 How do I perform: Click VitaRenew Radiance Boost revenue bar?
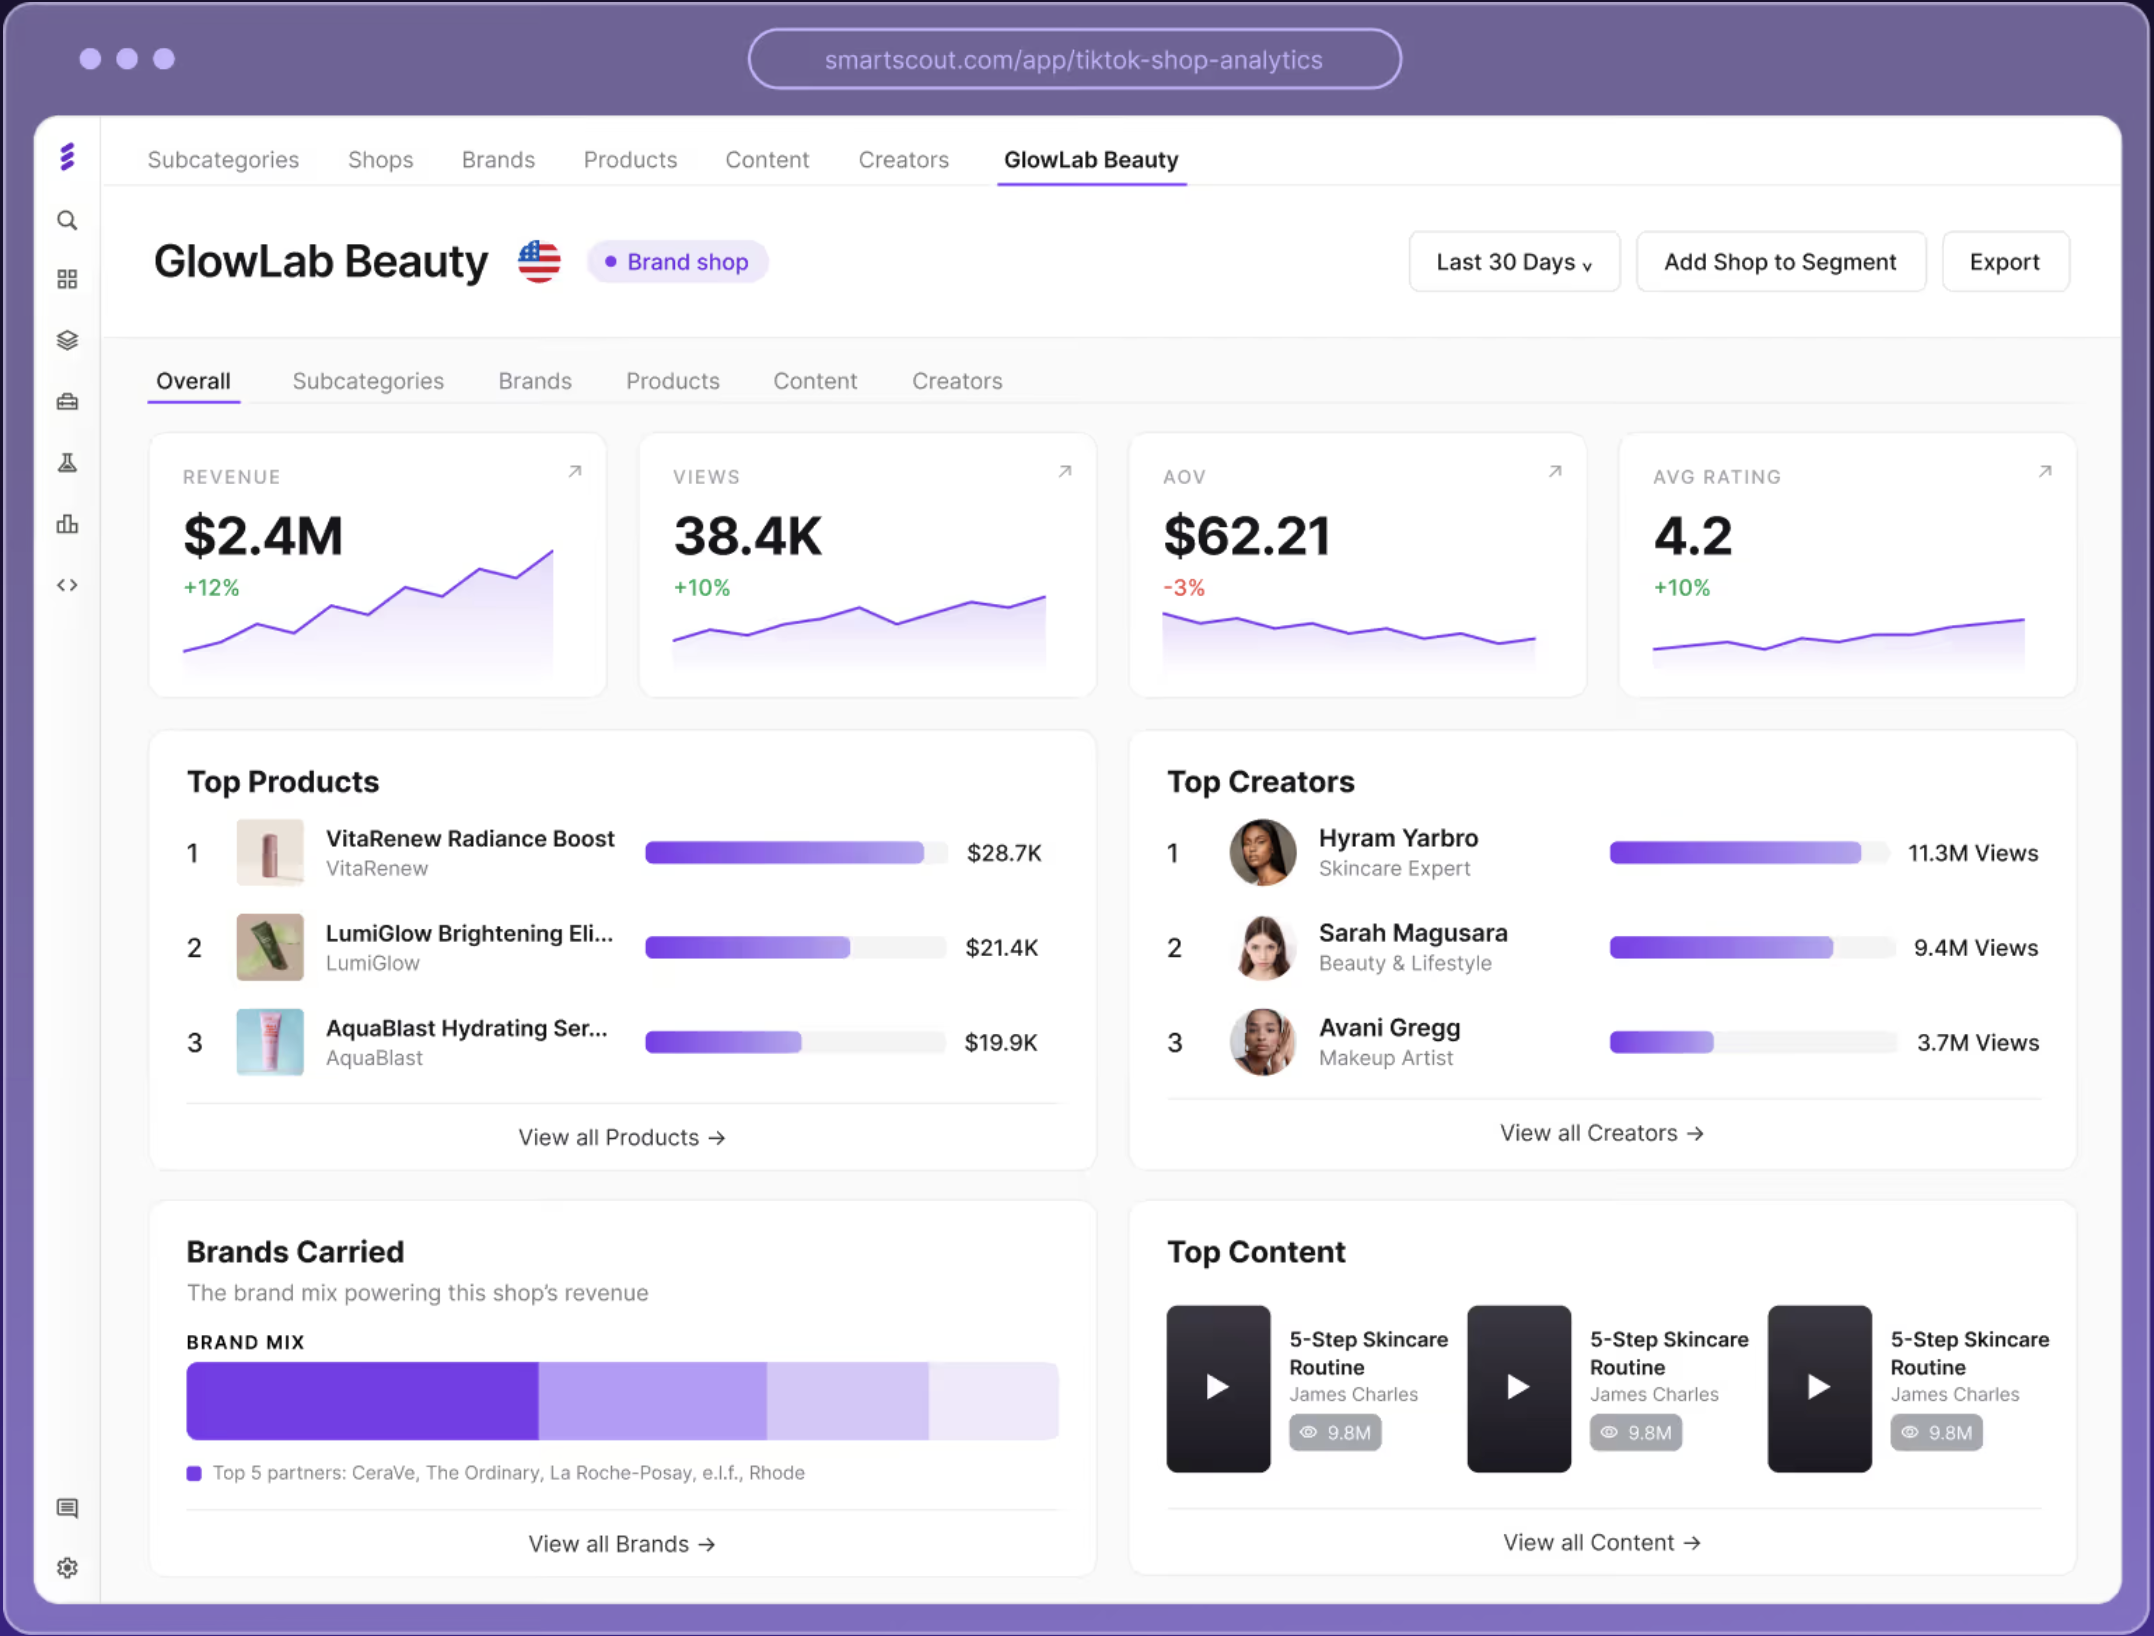point(796,853)
